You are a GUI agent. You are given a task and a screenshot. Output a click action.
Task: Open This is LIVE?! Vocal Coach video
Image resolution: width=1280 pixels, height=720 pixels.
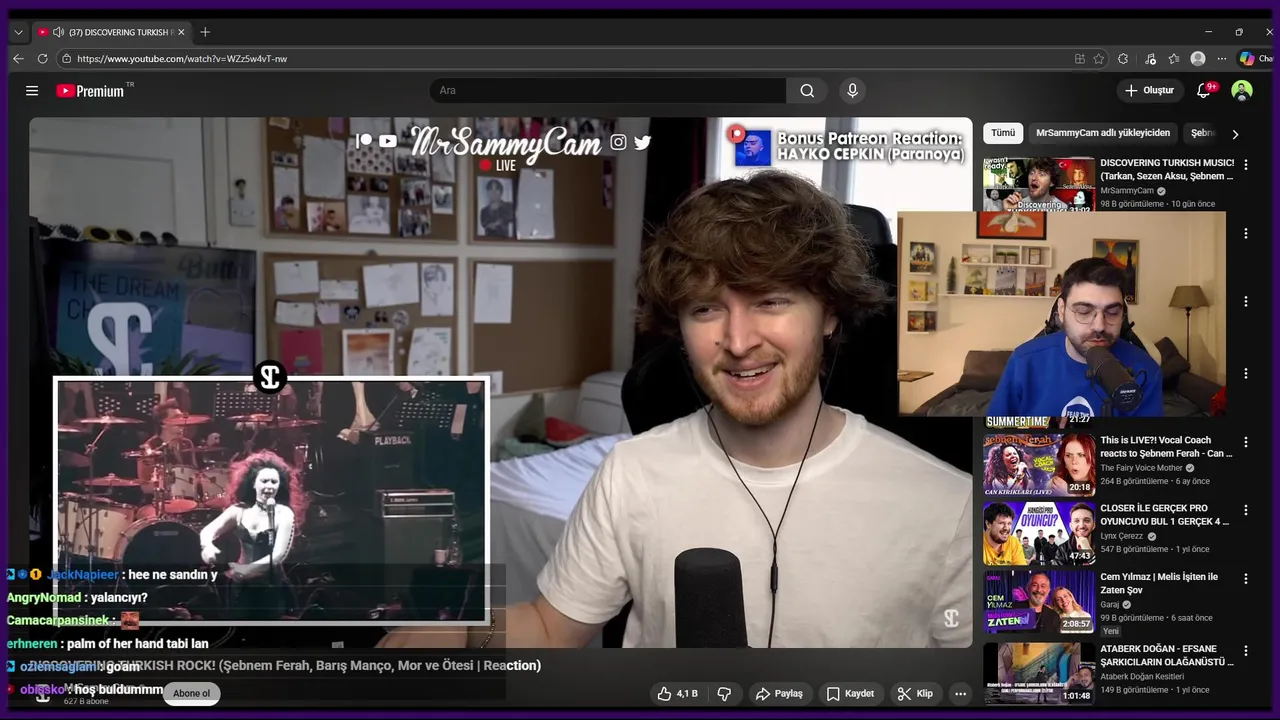[x=1166, y=446]
